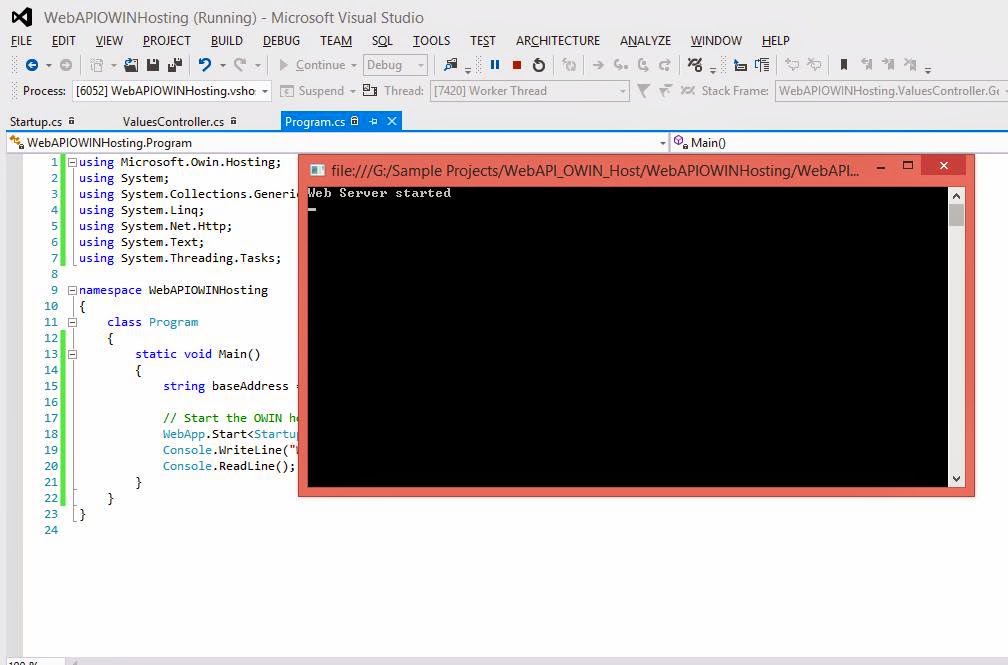Screen dimensions: 1008x665
Task: Go to the previous bookmark
Action: coord(867,64)
